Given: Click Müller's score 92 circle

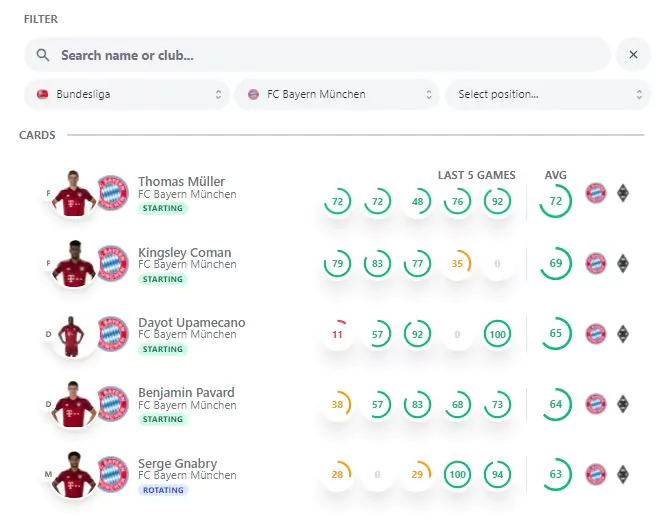Looking at the screenshot, I should 497,201.
